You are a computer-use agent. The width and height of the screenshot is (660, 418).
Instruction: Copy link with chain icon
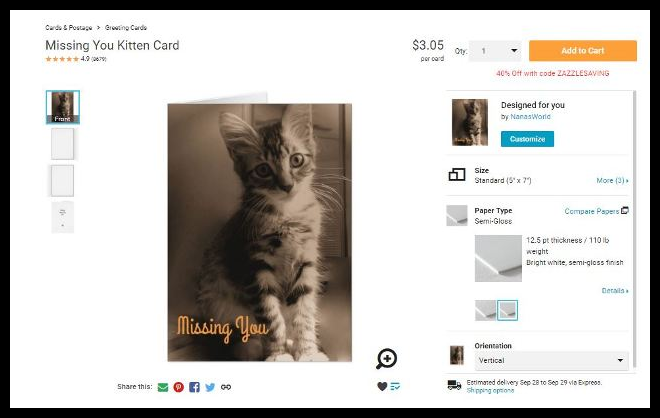[x=226, y=387]
